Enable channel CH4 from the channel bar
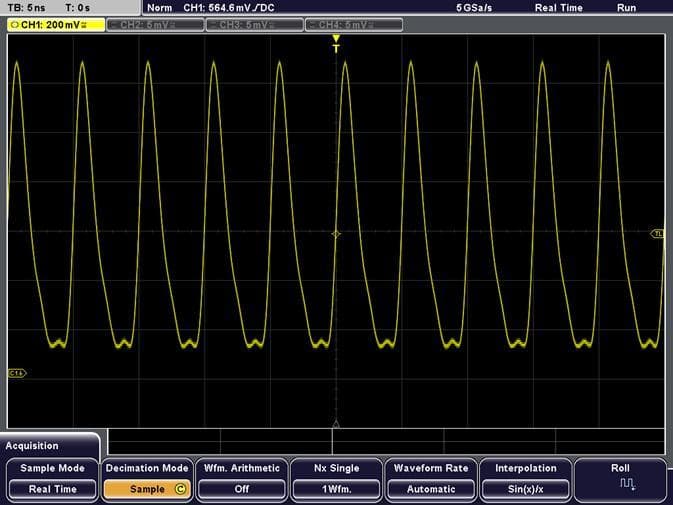The image size is (673, 505). click(x=353, y=23)
